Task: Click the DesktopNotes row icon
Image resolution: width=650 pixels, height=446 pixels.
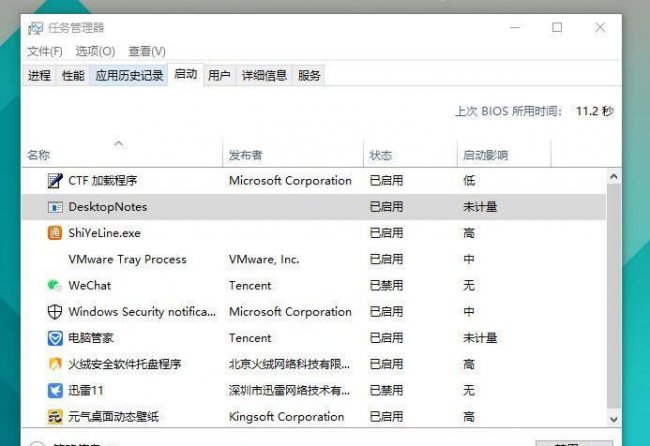Action: click(55, 207)
